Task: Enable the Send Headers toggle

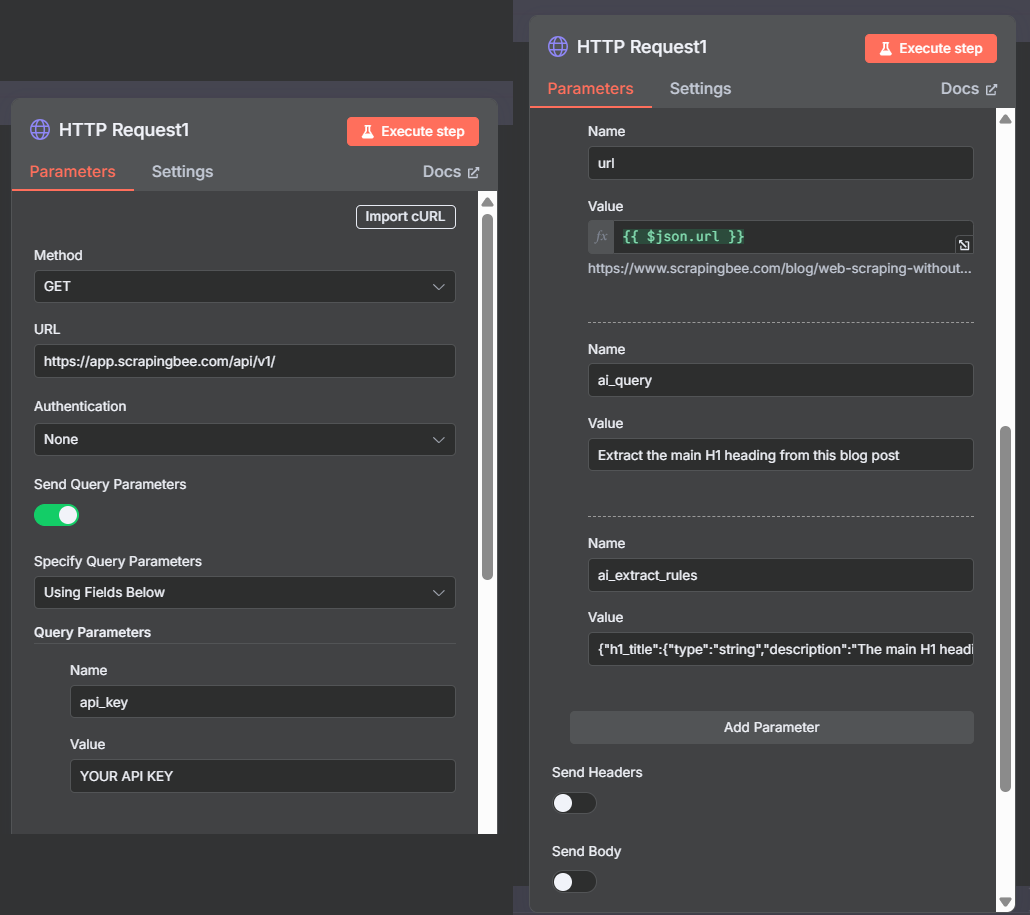Action: click(574, 803)
